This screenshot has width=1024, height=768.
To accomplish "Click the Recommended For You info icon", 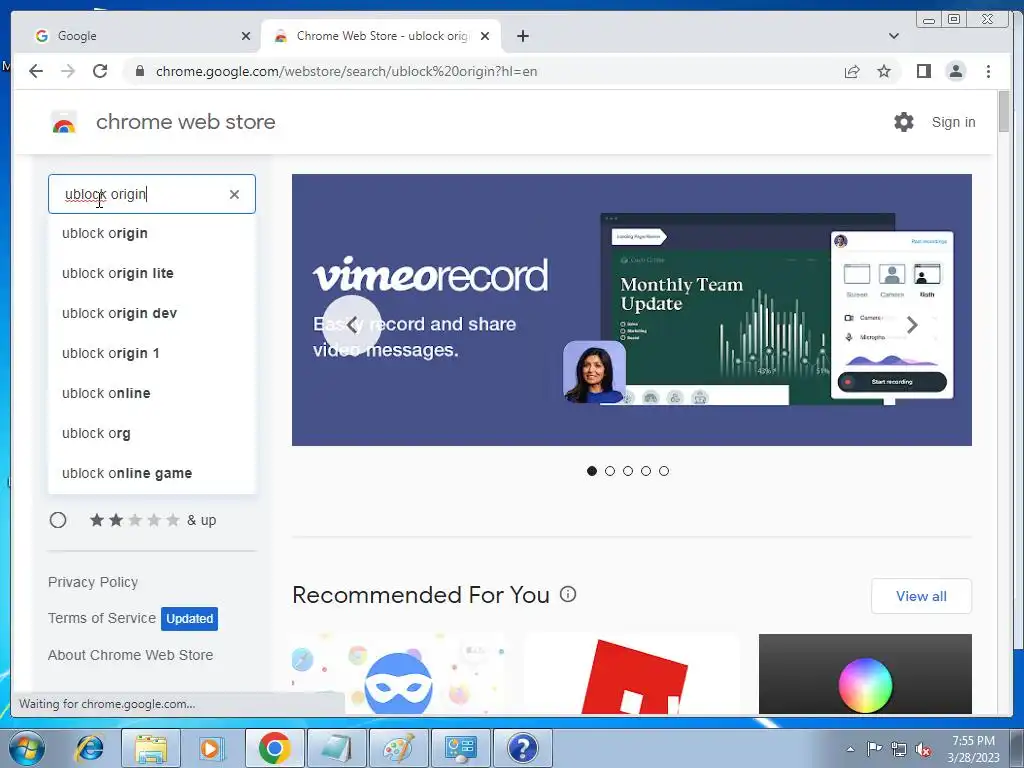I will 568,594.
